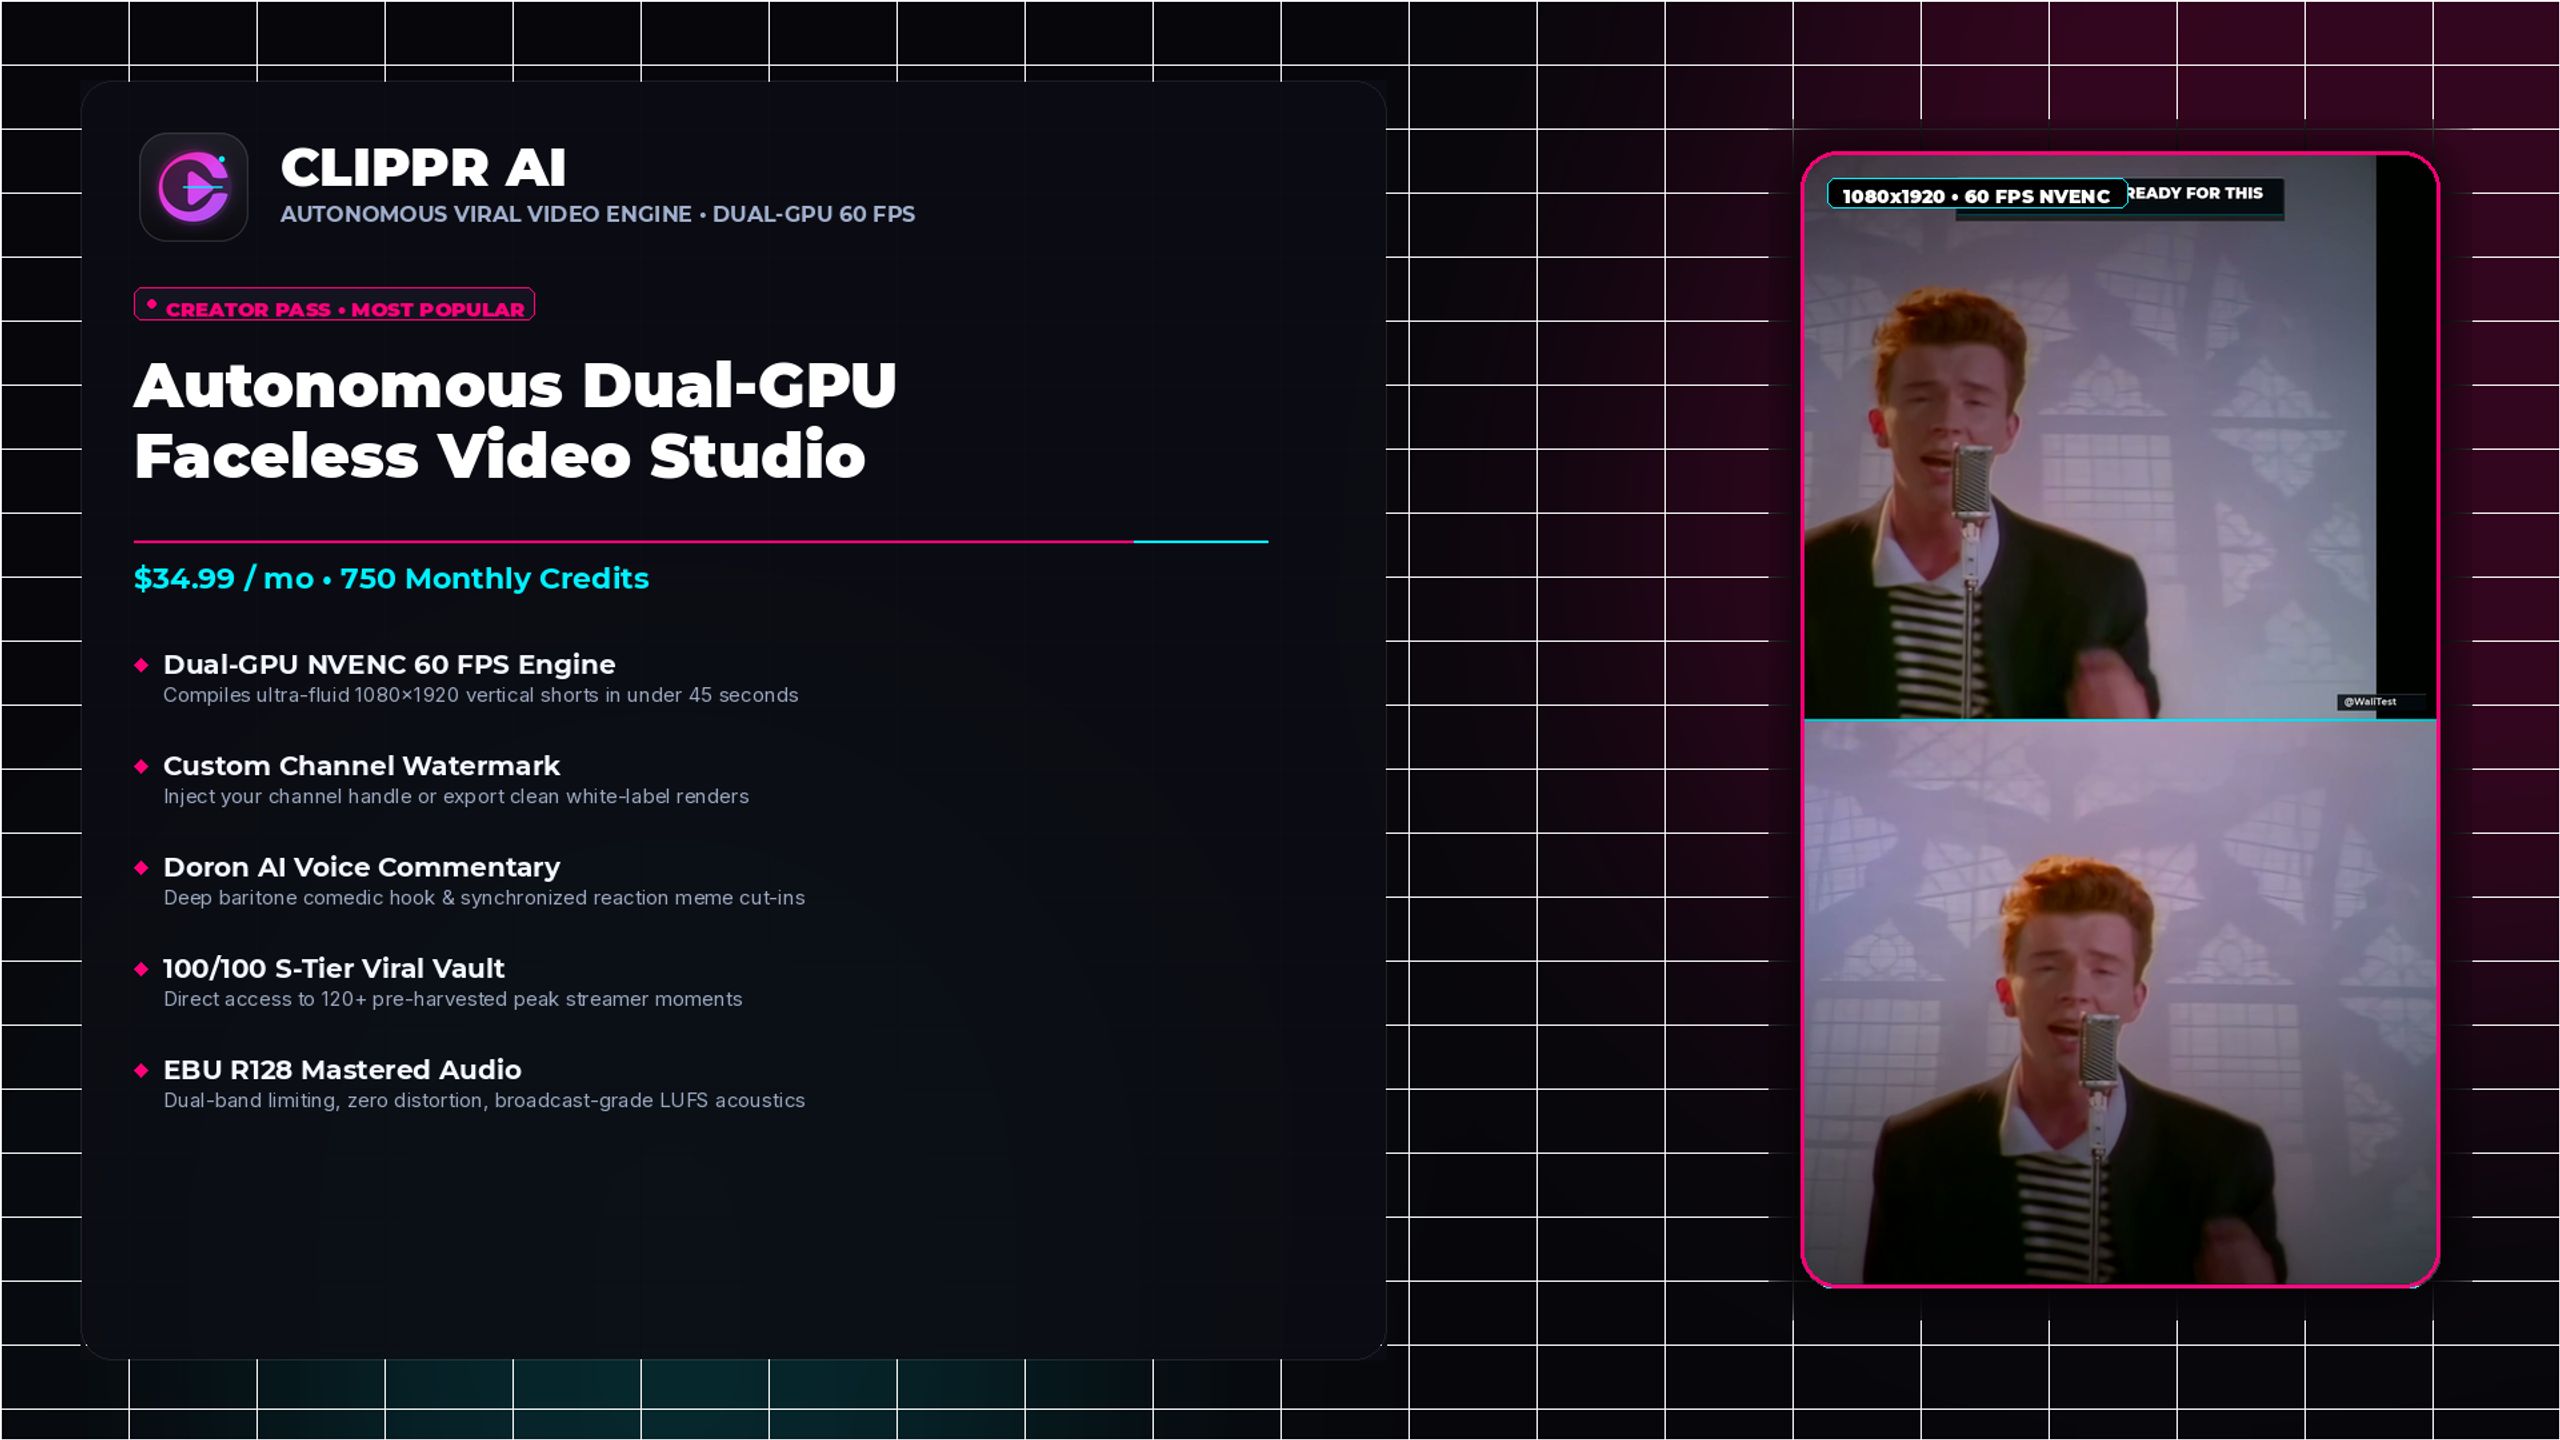This screenshot has height=1440, width=2560.
Task: Click the diamond bullet beside S-Tier Viral Vault
Action: pyautogui.click(x=141, y=968)
